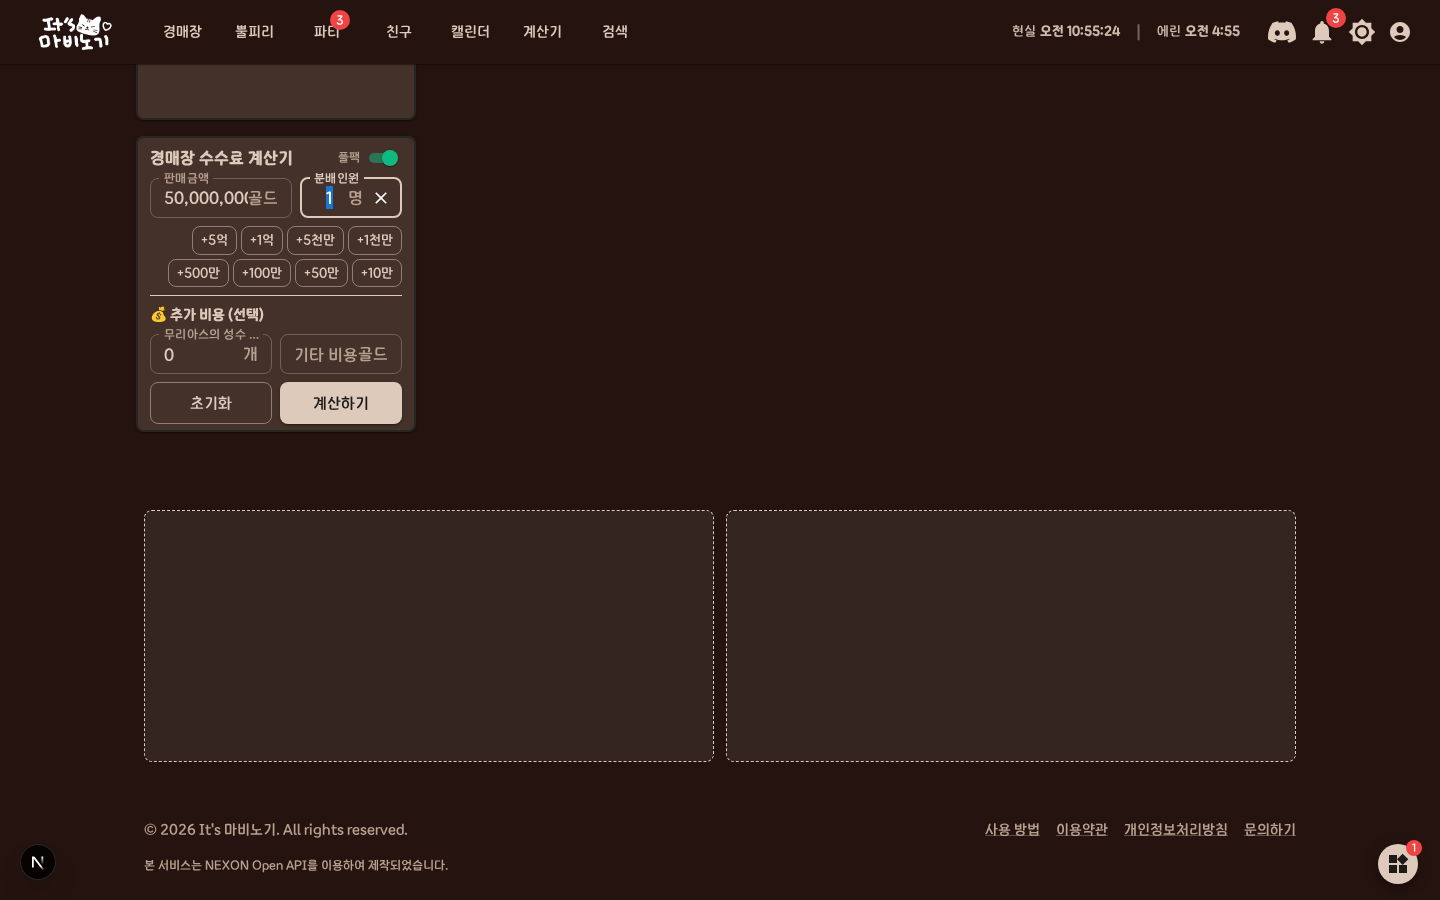
Task: Open the 개인정보처리방침 link
Action: point(1176,830)
